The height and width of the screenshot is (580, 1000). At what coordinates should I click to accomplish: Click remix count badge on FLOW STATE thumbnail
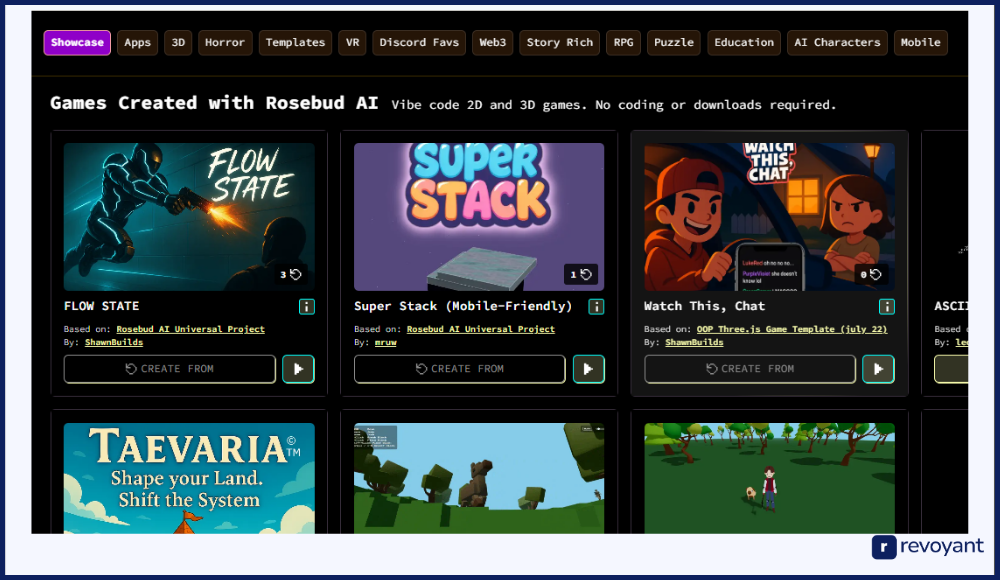291,274
